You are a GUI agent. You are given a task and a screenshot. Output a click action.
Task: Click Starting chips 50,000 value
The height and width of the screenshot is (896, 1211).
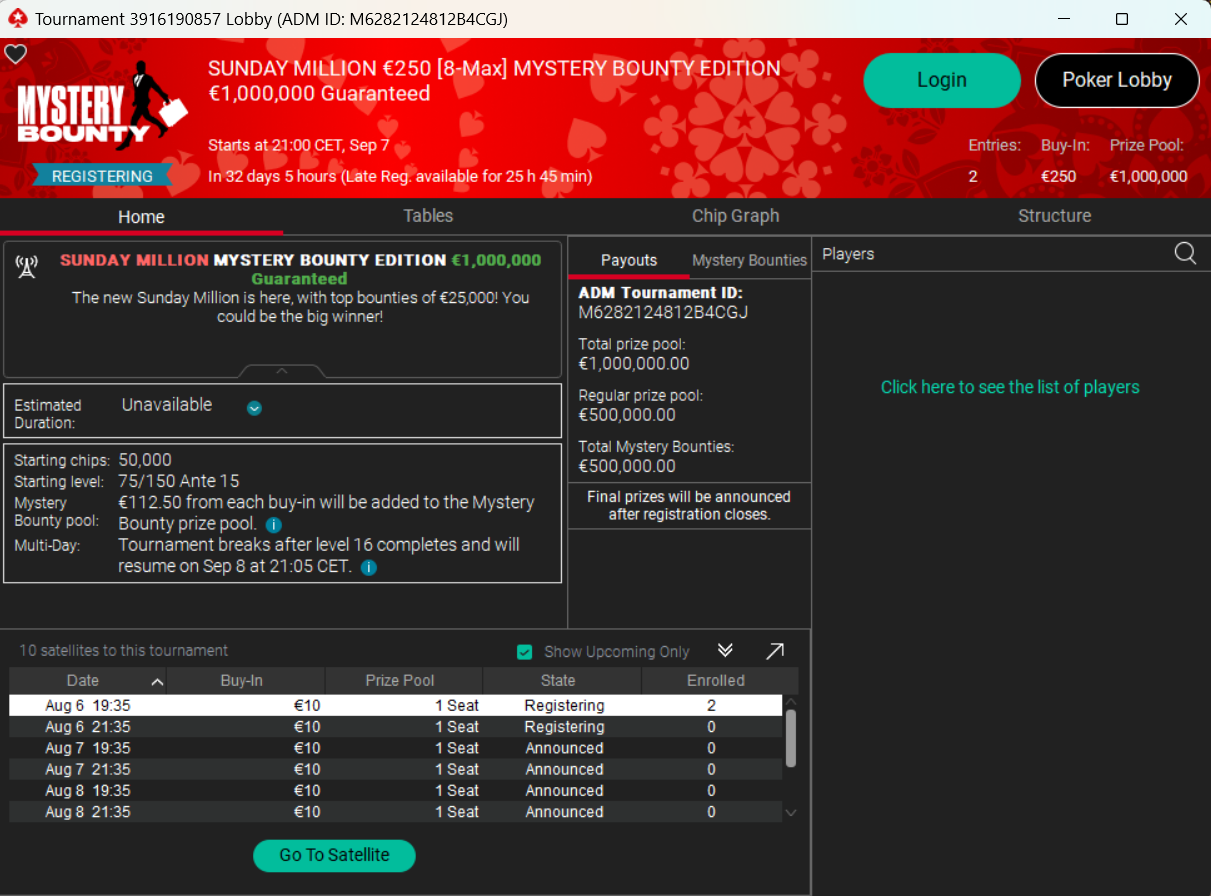145,460
